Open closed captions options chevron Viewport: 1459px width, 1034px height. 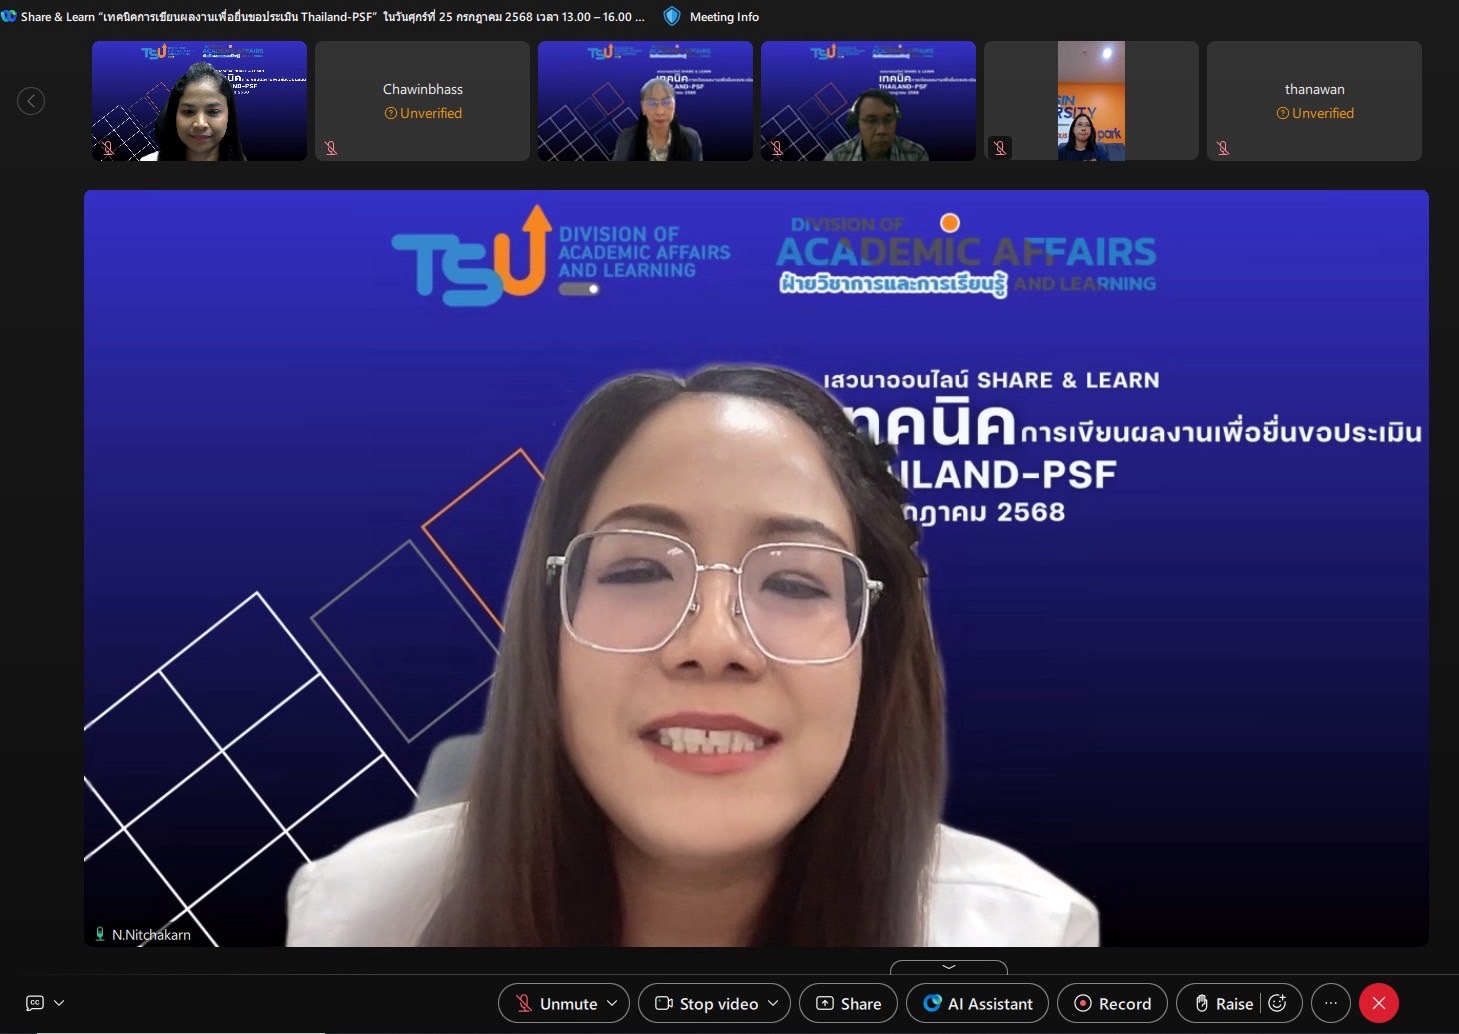59,1003
